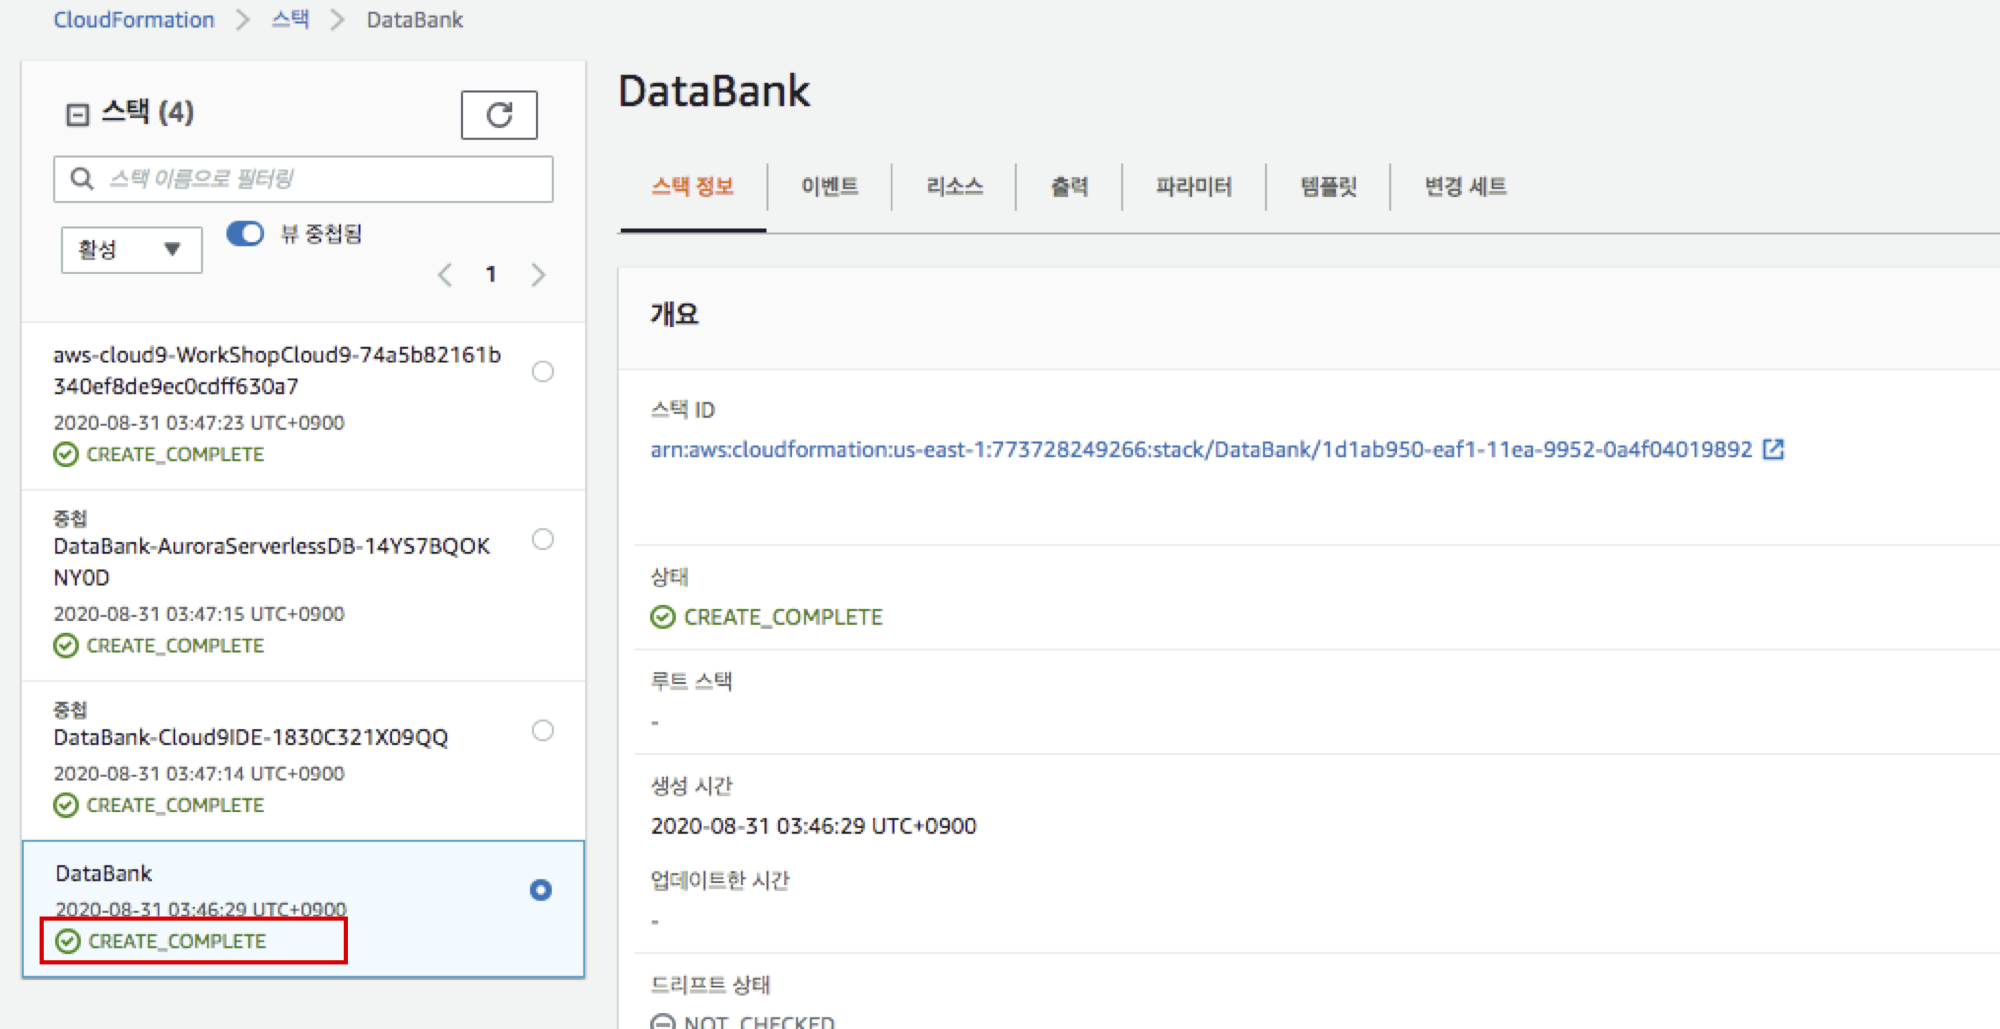Switch to the 이벤트 tab
2000x1029 pixels.
click(x=829, y=186)
